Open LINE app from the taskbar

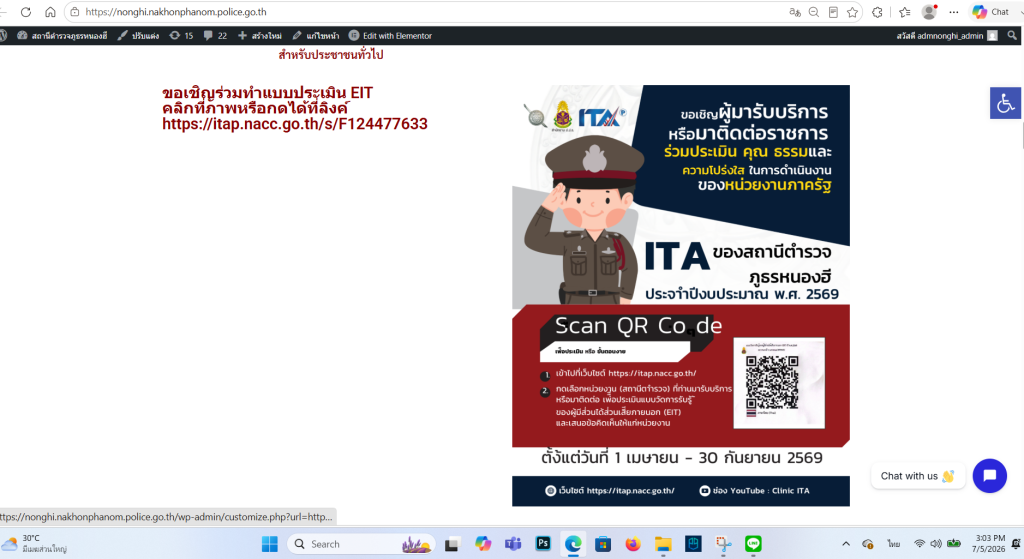coord(753,543)
